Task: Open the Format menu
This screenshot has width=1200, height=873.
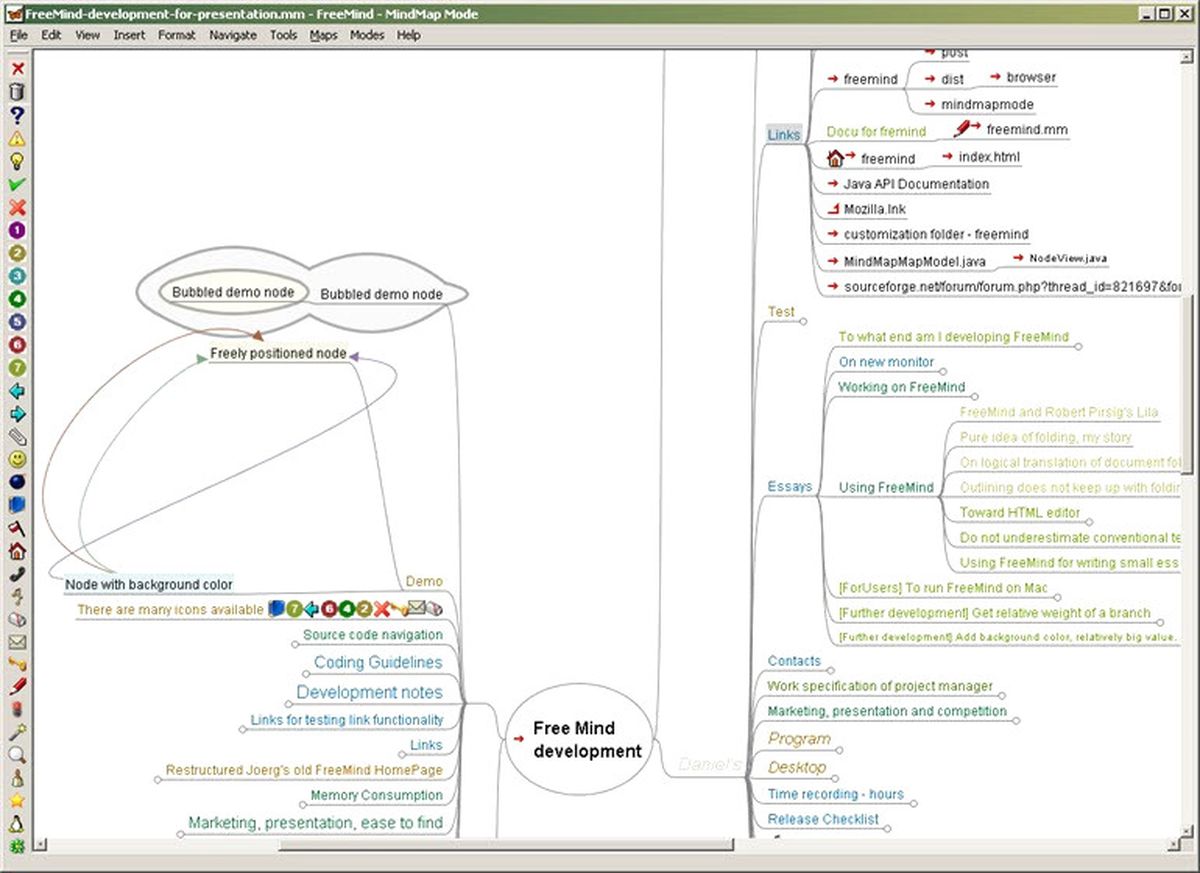Action: coord(177,35)
